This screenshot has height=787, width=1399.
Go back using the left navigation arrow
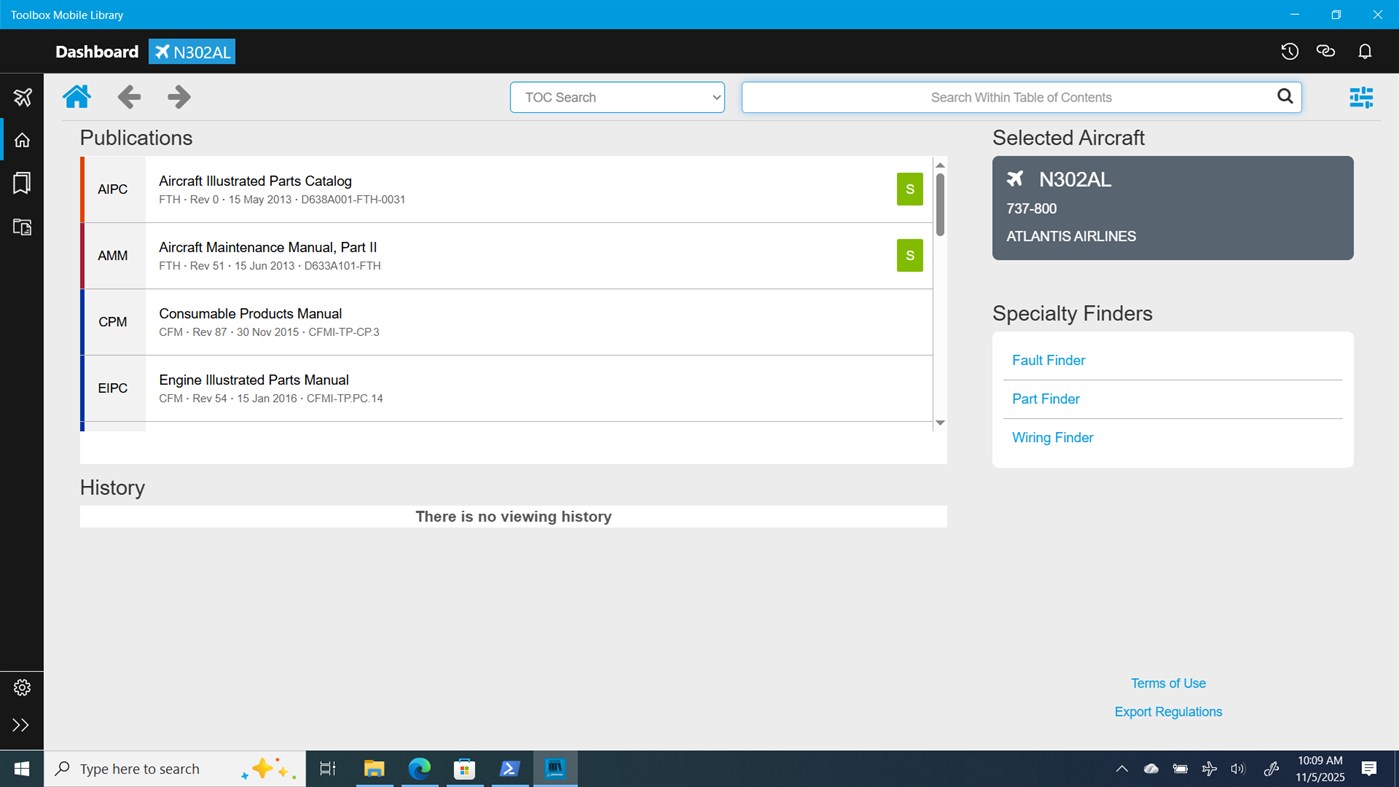128,96
